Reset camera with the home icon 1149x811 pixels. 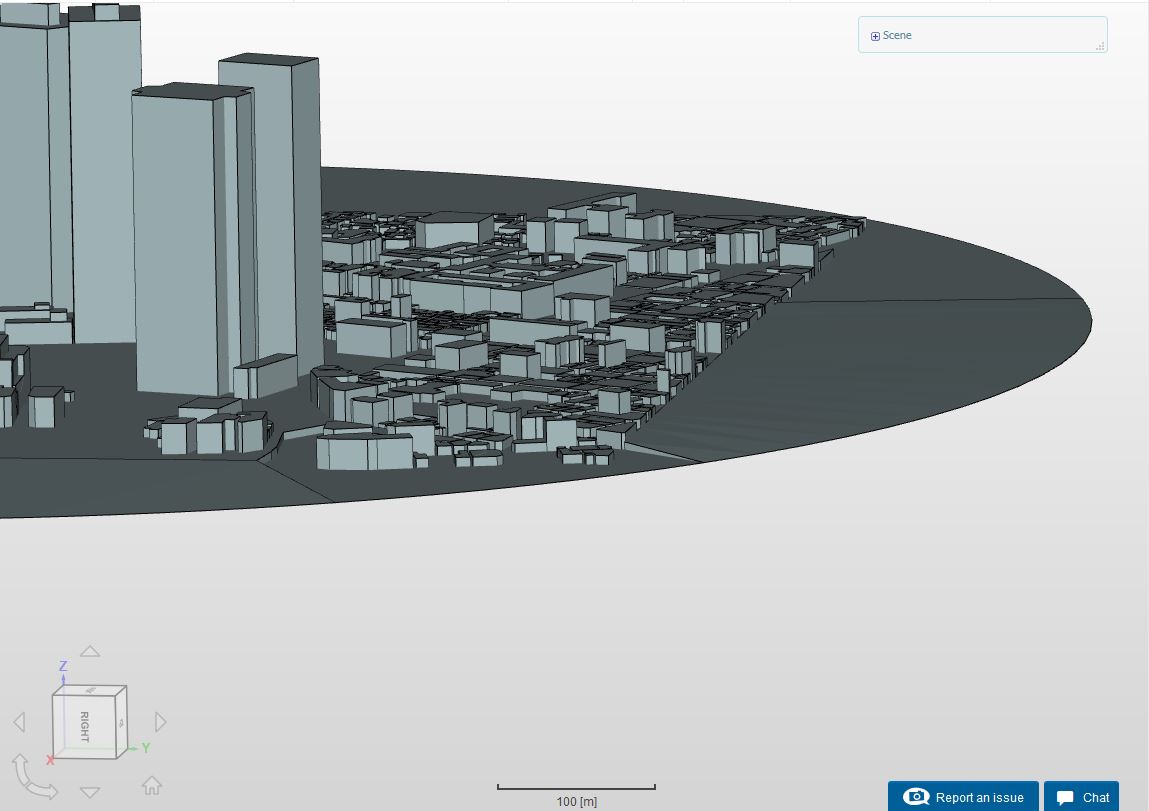[x=152, y=785]
